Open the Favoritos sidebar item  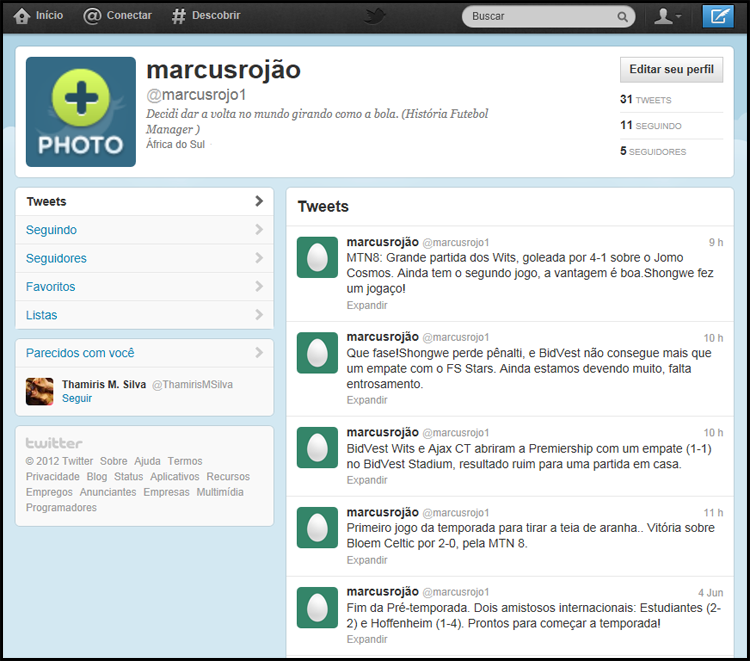pos(144,286)
